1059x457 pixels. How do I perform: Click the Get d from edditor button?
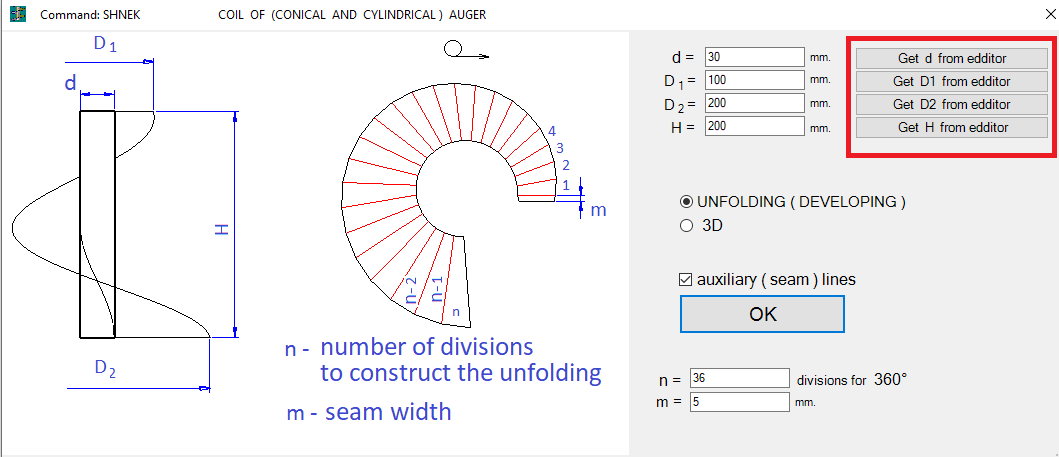point(952,59)
